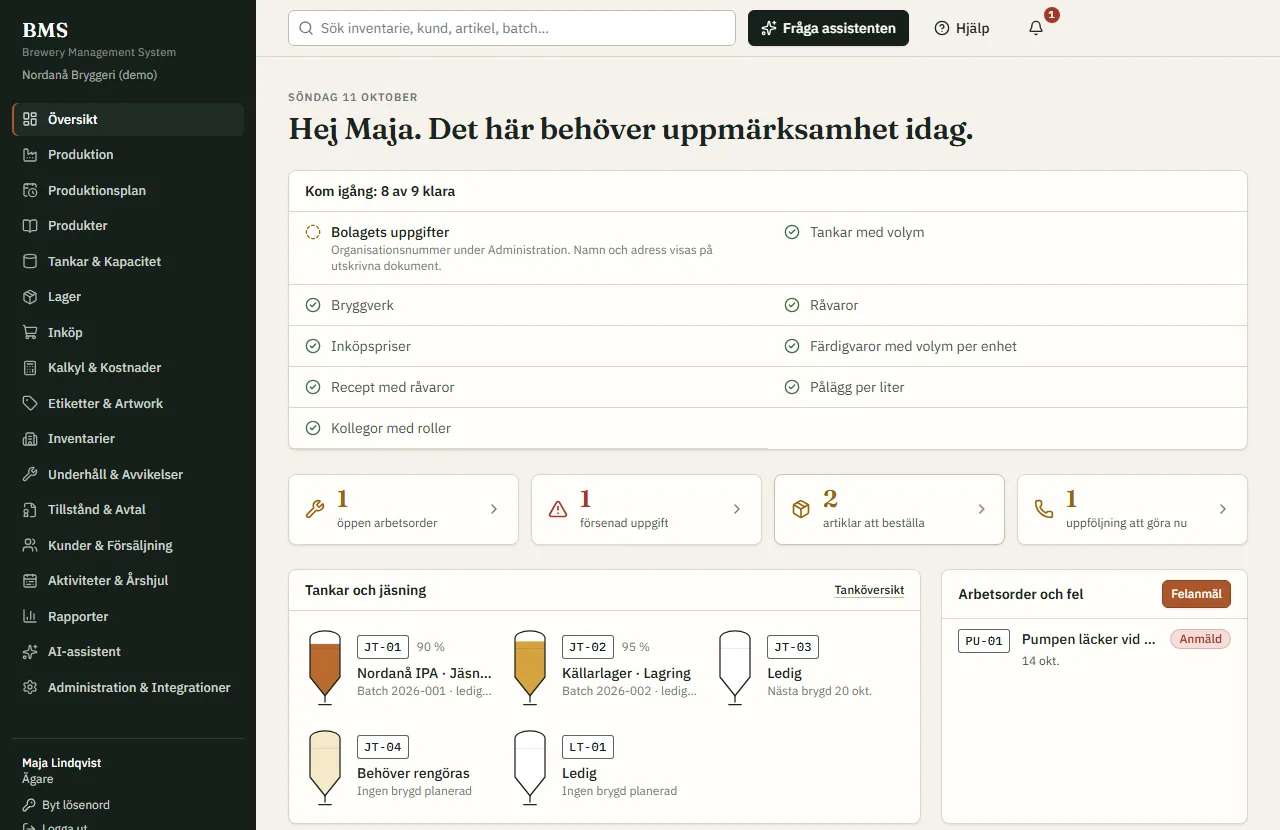This screenshot has height=830, width=1280.
Task: Open Aktiviteter & Årshjul menu item
Action: click(x=128, y=581)
